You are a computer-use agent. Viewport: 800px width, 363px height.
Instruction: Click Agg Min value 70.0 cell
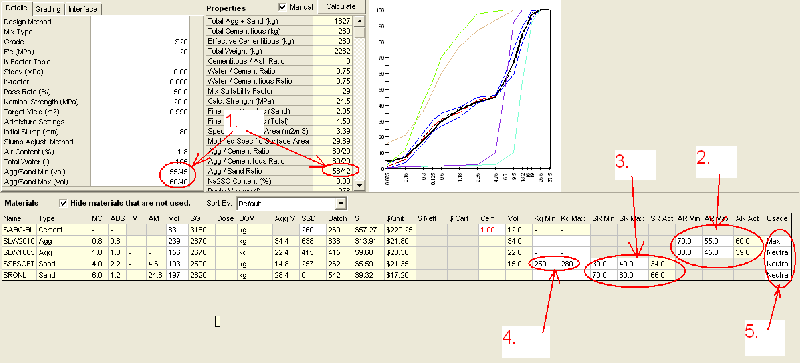tap(688, 240)
